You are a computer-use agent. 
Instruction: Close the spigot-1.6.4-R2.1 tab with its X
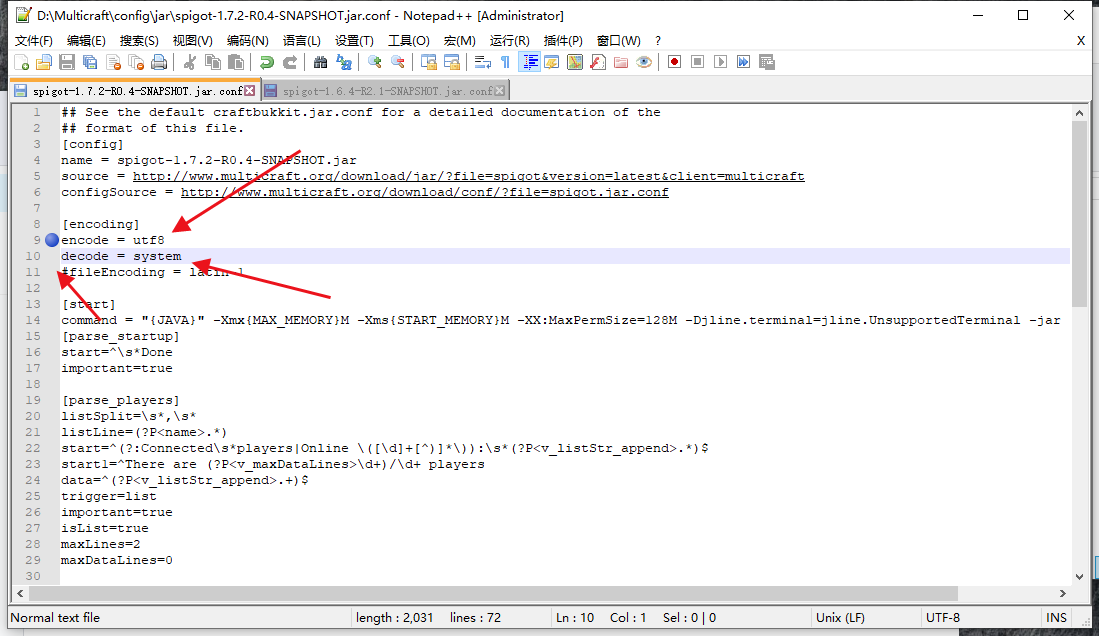pyautogui.click(x=500, y=90)
